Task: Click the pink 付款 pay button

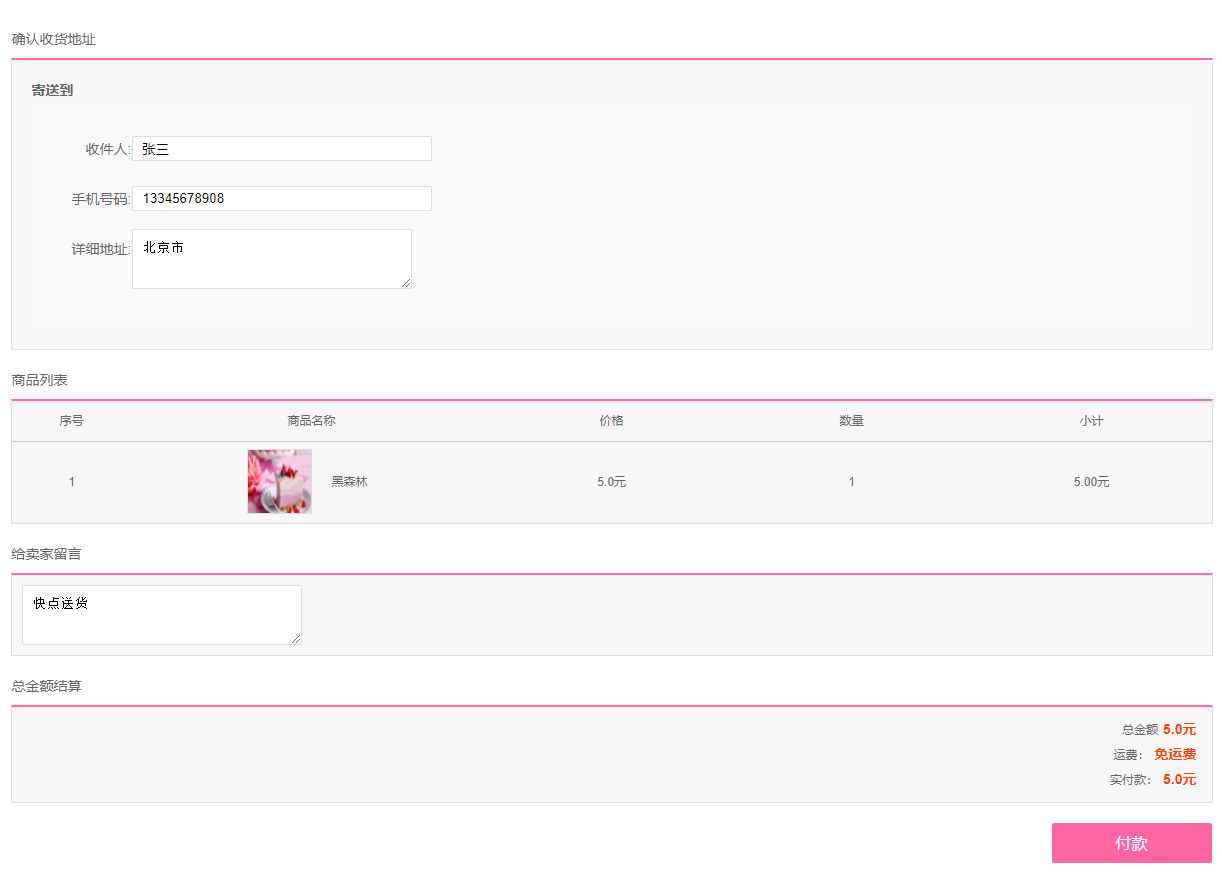Action: click(1132, 843)
